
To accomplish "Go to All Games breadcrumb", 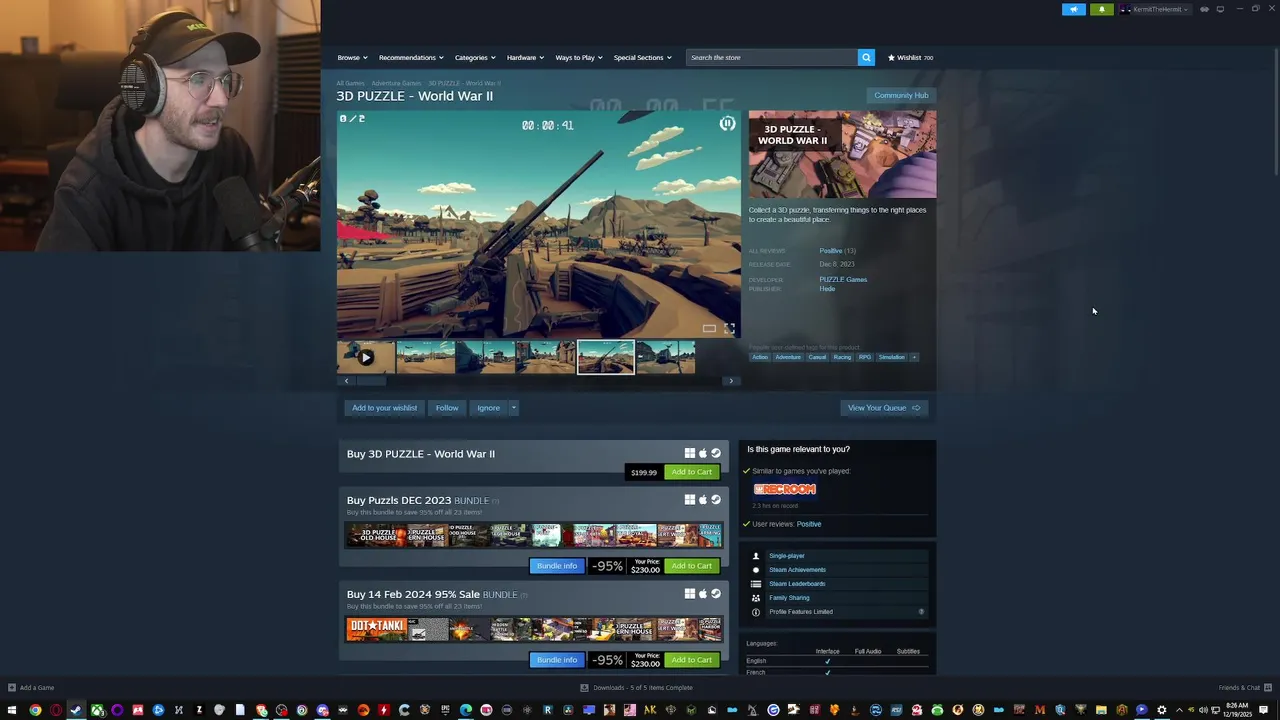I will [350, 83].
